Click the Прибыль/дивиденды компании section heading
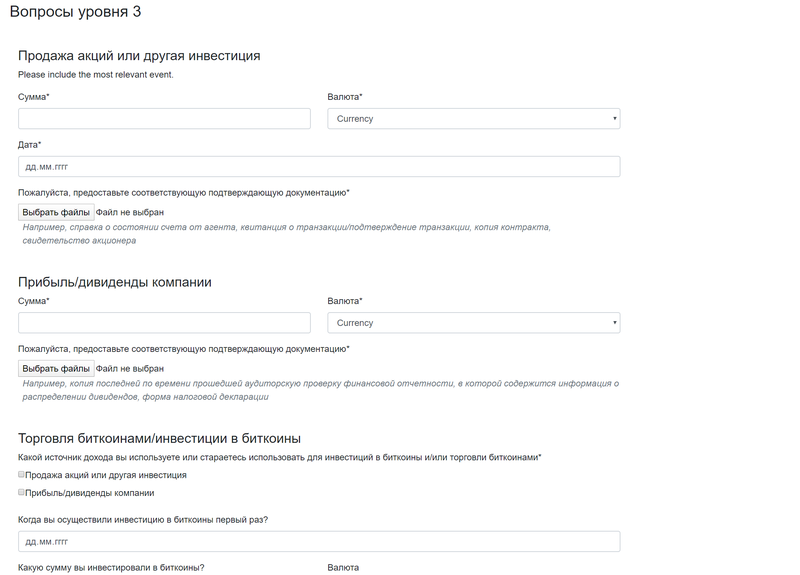800x575 pixels. coord(115,282)
